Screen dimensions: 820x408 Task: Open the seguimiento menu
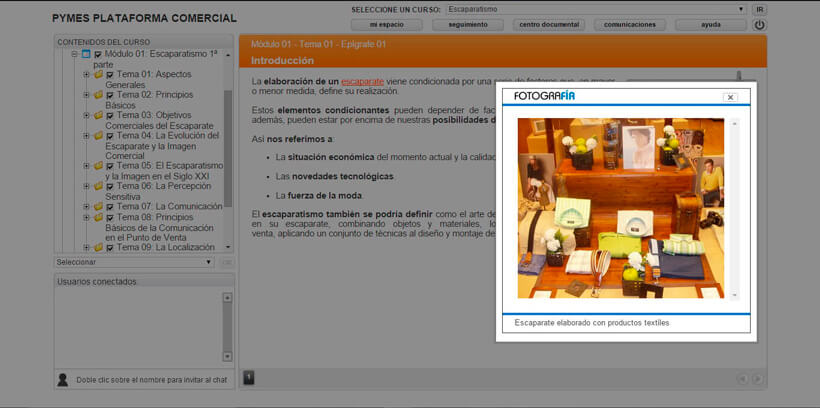click(x=468, y=25)
